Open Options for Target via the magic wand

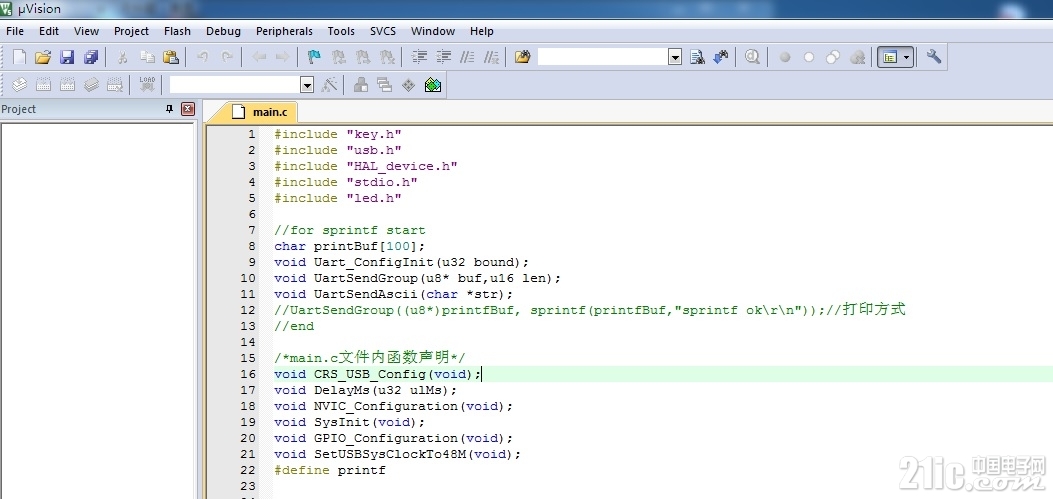click(329, 85)
